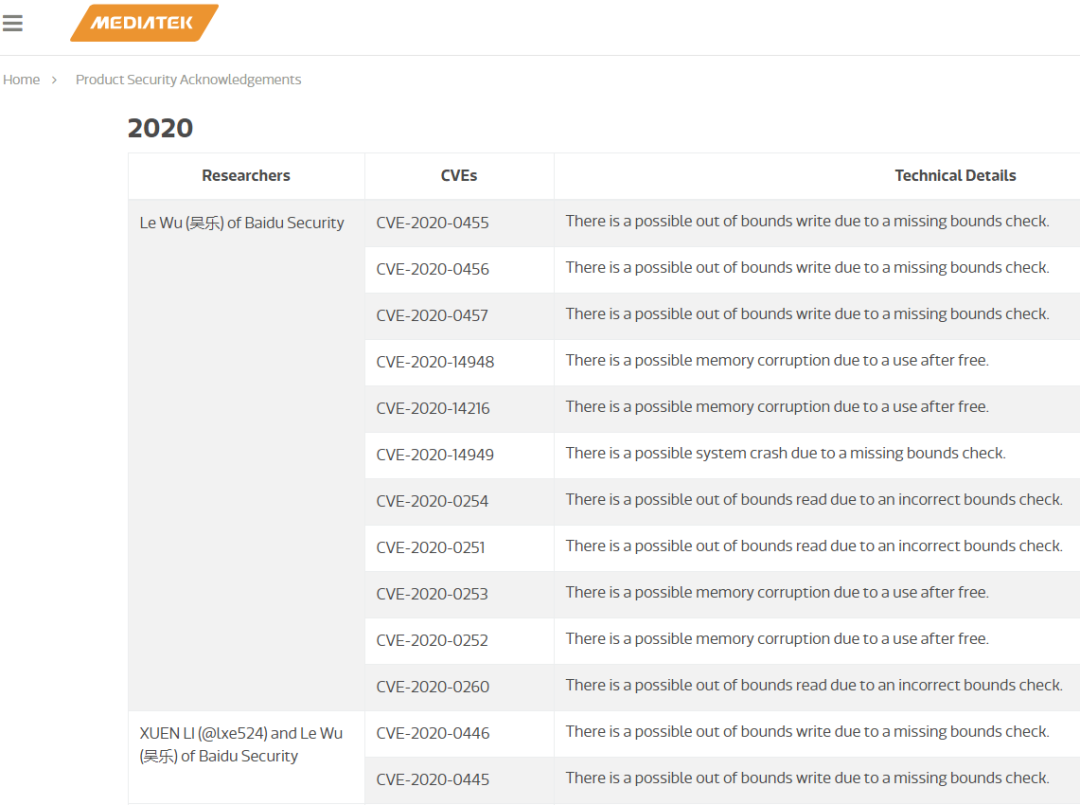The image size is (1080, 805).
Task: Go to the Home breadcrumb link
Action: [21, 79]
